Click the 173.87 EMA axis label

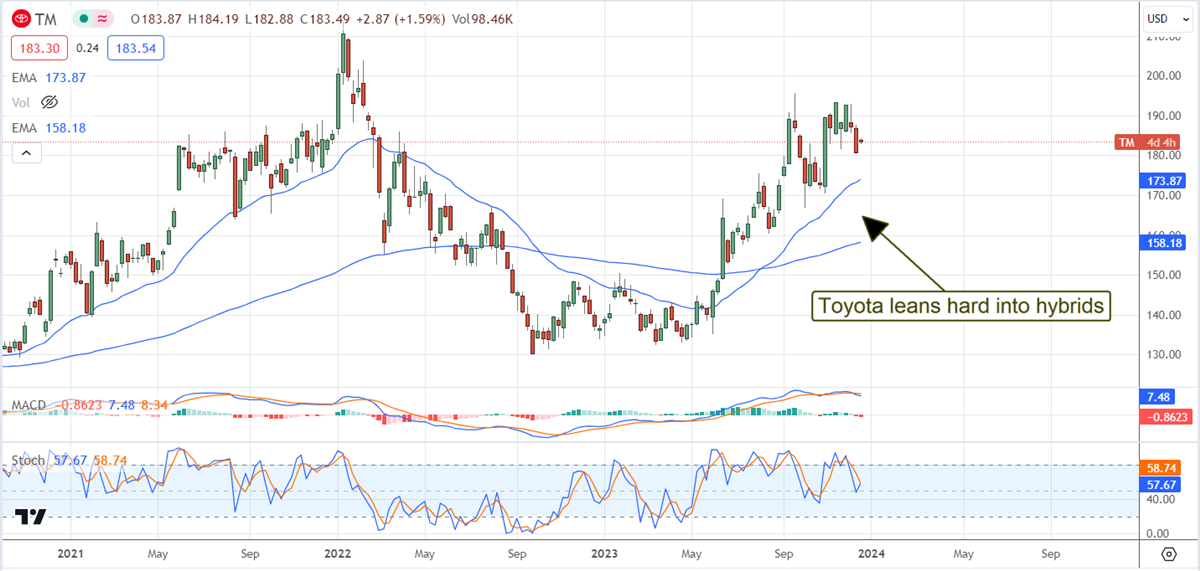tap(1164, 180)
